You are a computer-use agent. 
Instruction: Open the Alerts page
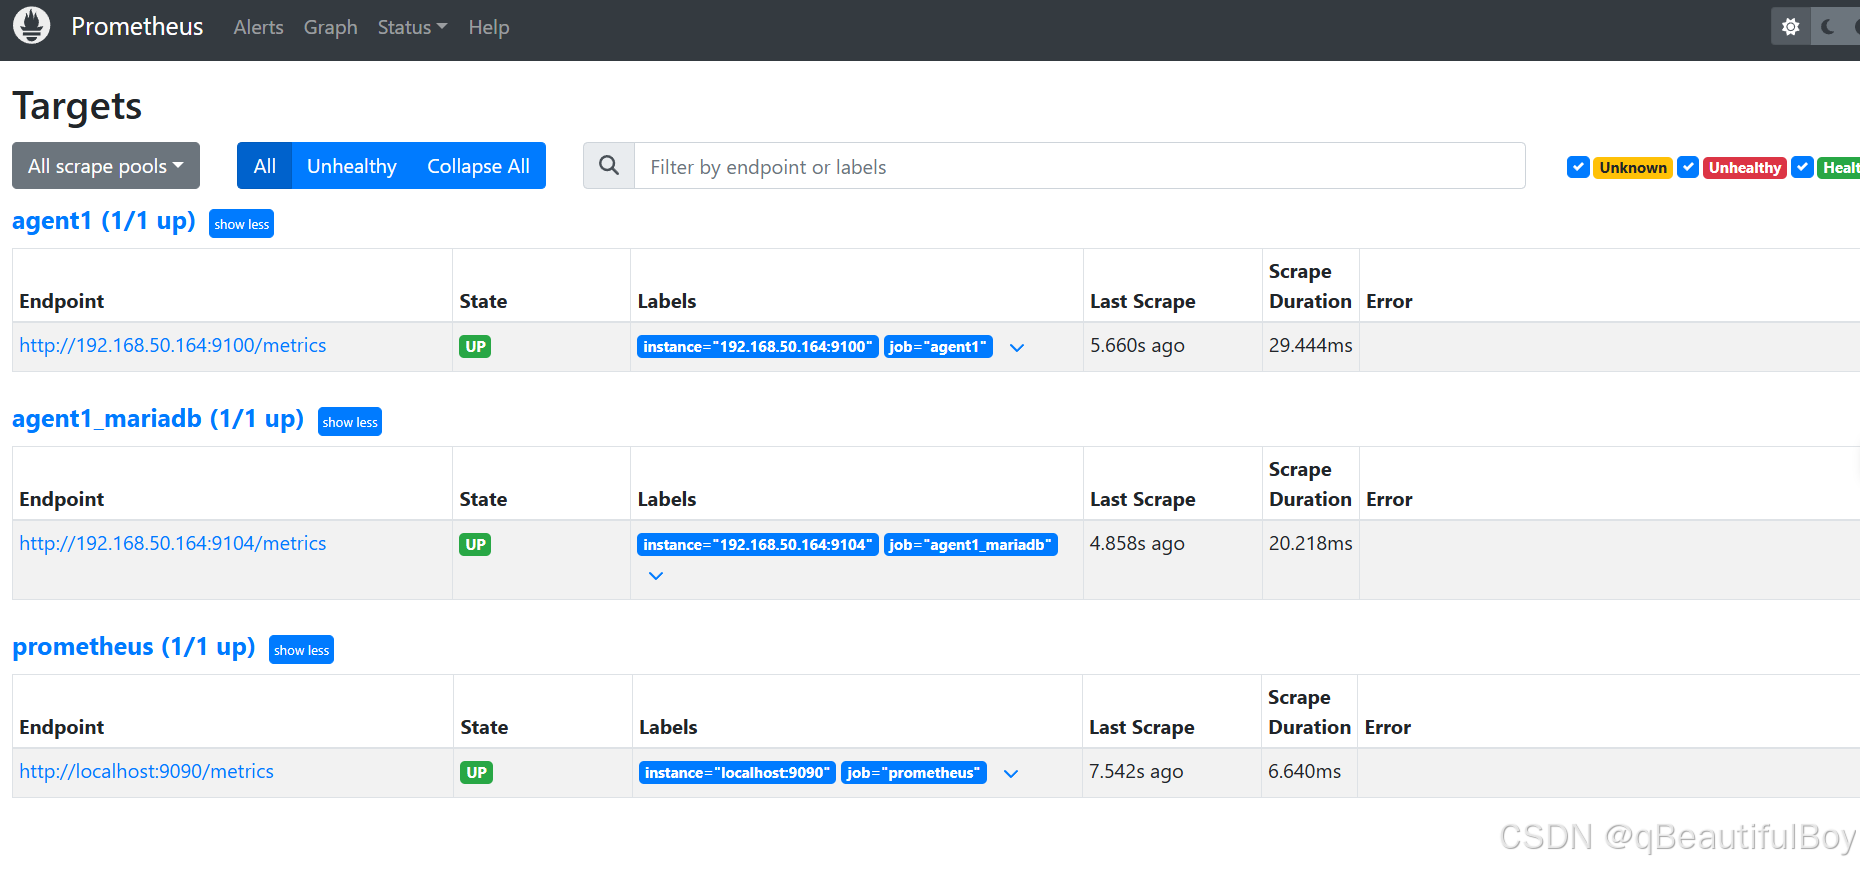[x=258, y=27]
